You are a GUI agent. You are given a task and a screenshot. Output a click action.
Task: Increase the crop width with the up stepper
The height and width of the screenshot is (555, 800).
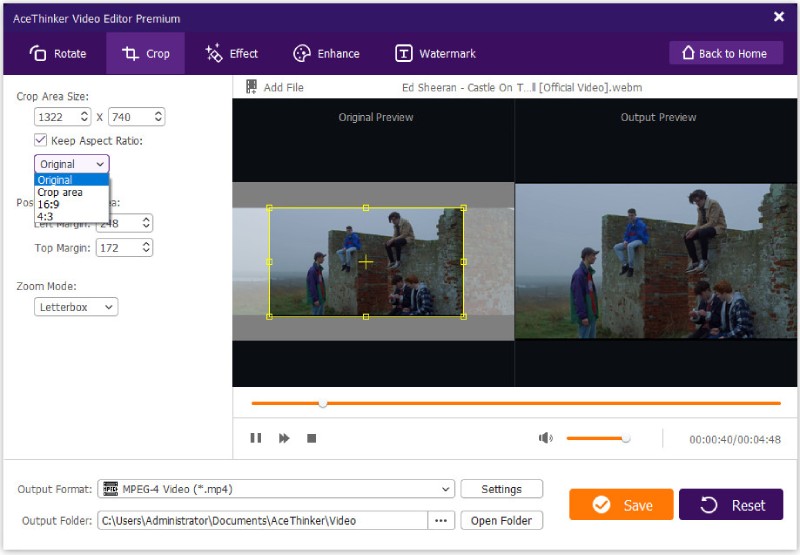(85, 113)
